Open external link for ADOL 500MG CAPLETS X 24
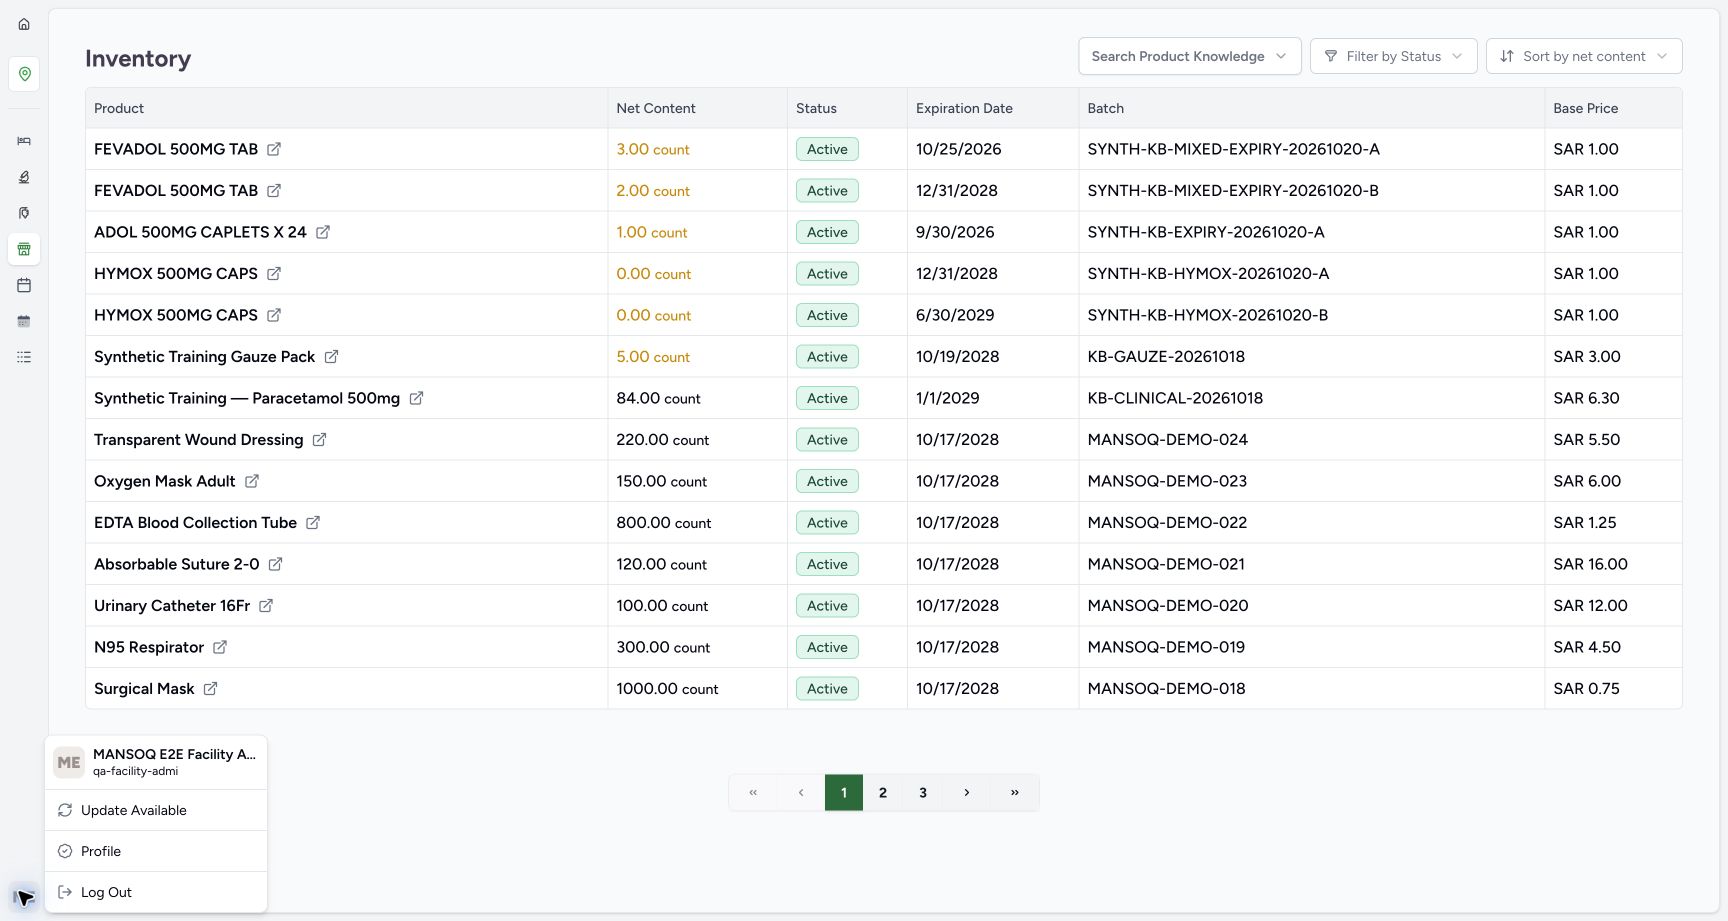The width and height of the screenshot is (1728, 921). 323,232
